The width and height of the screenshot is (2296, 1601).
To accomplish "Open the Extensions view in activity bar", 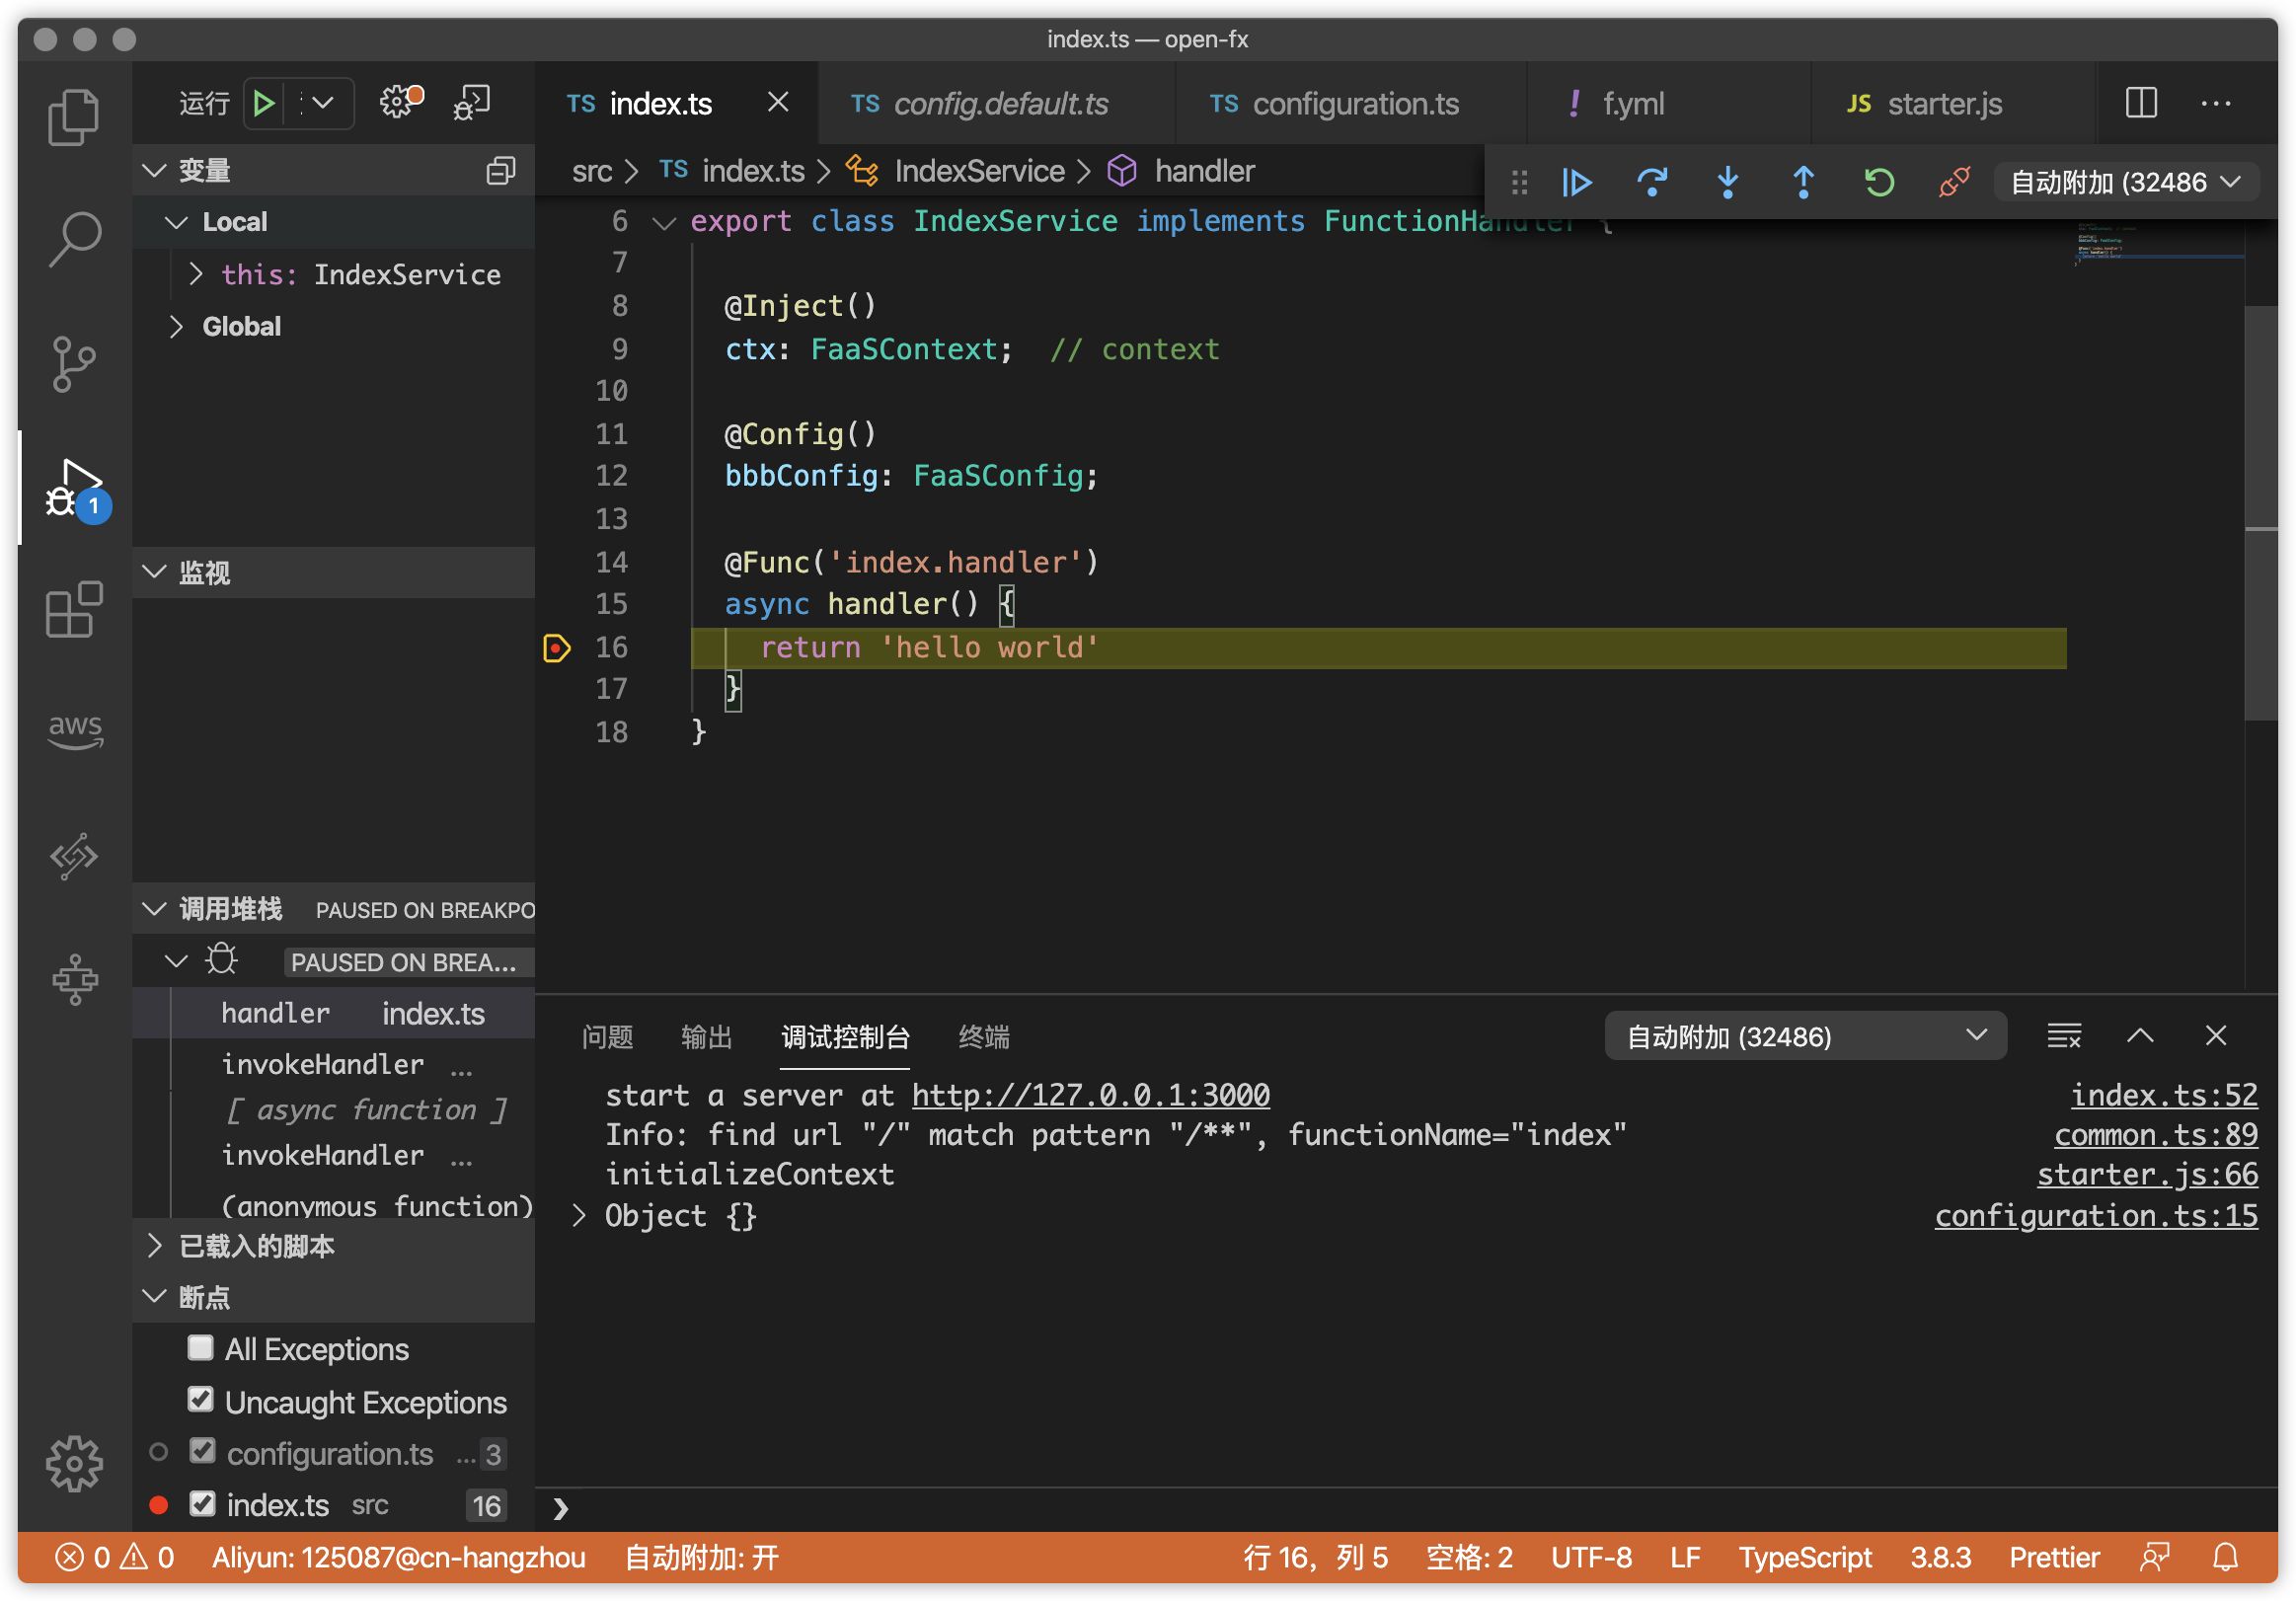I will point(74,609).
